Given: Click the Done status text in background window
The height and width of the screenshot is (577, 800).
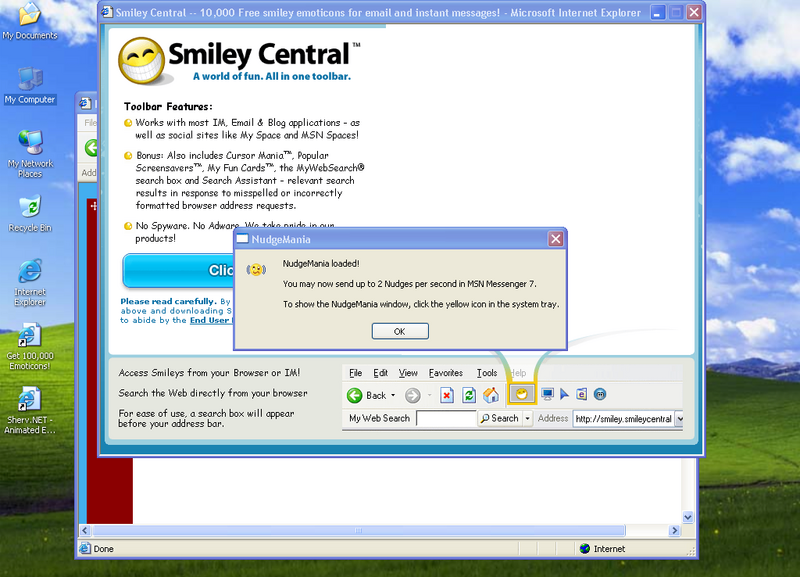Looking at the screenshot, I should click(x=104, y=549).
